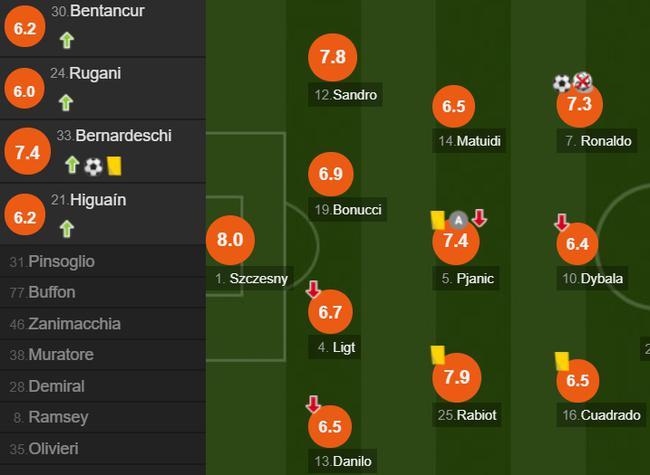The image size is (650, 475).
Task: Click the goal icon beside Ronaldo
Action: point(562,83)
